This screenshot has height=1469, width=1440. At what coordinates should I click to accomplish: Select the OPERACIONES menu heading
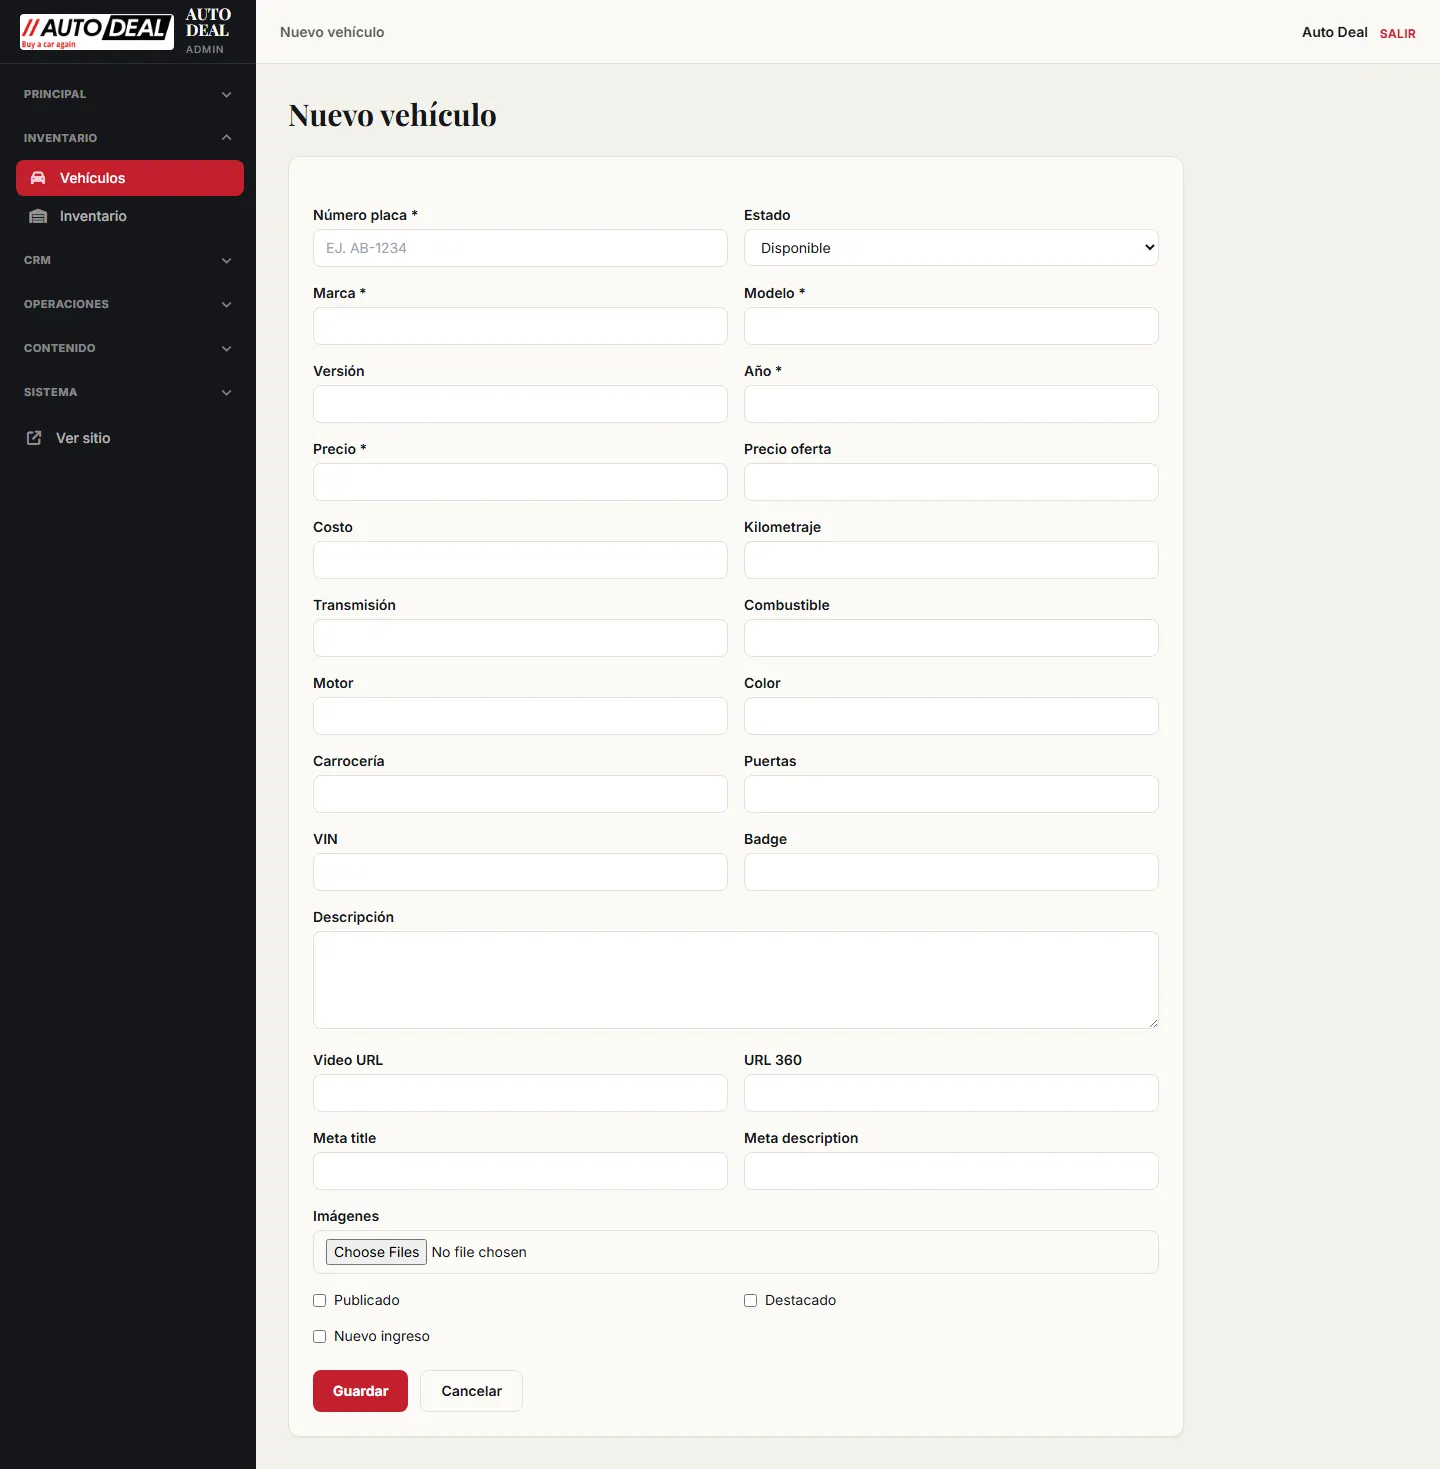66,304
